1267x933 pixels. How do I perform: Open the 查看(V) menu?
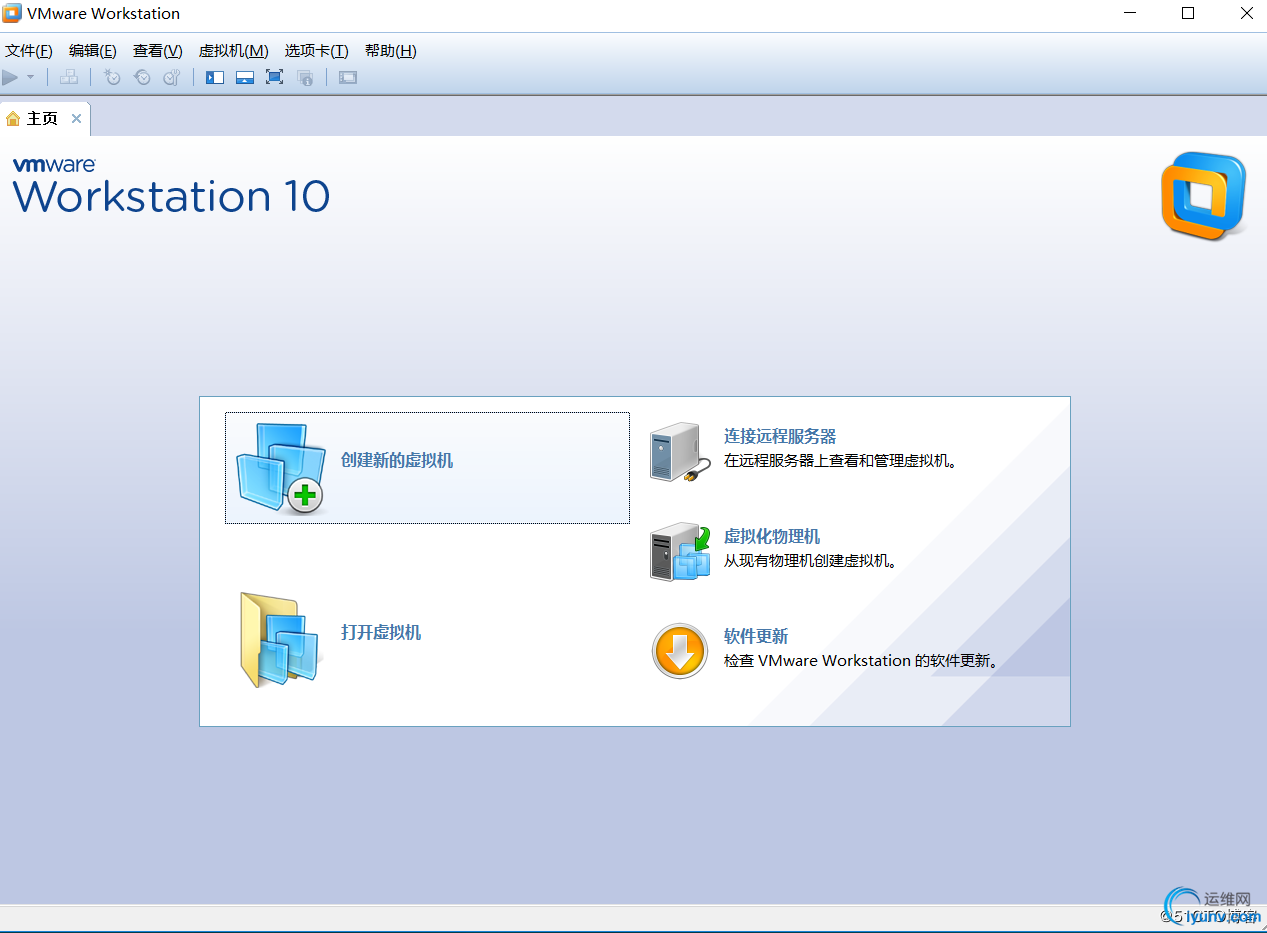[158, 51]
